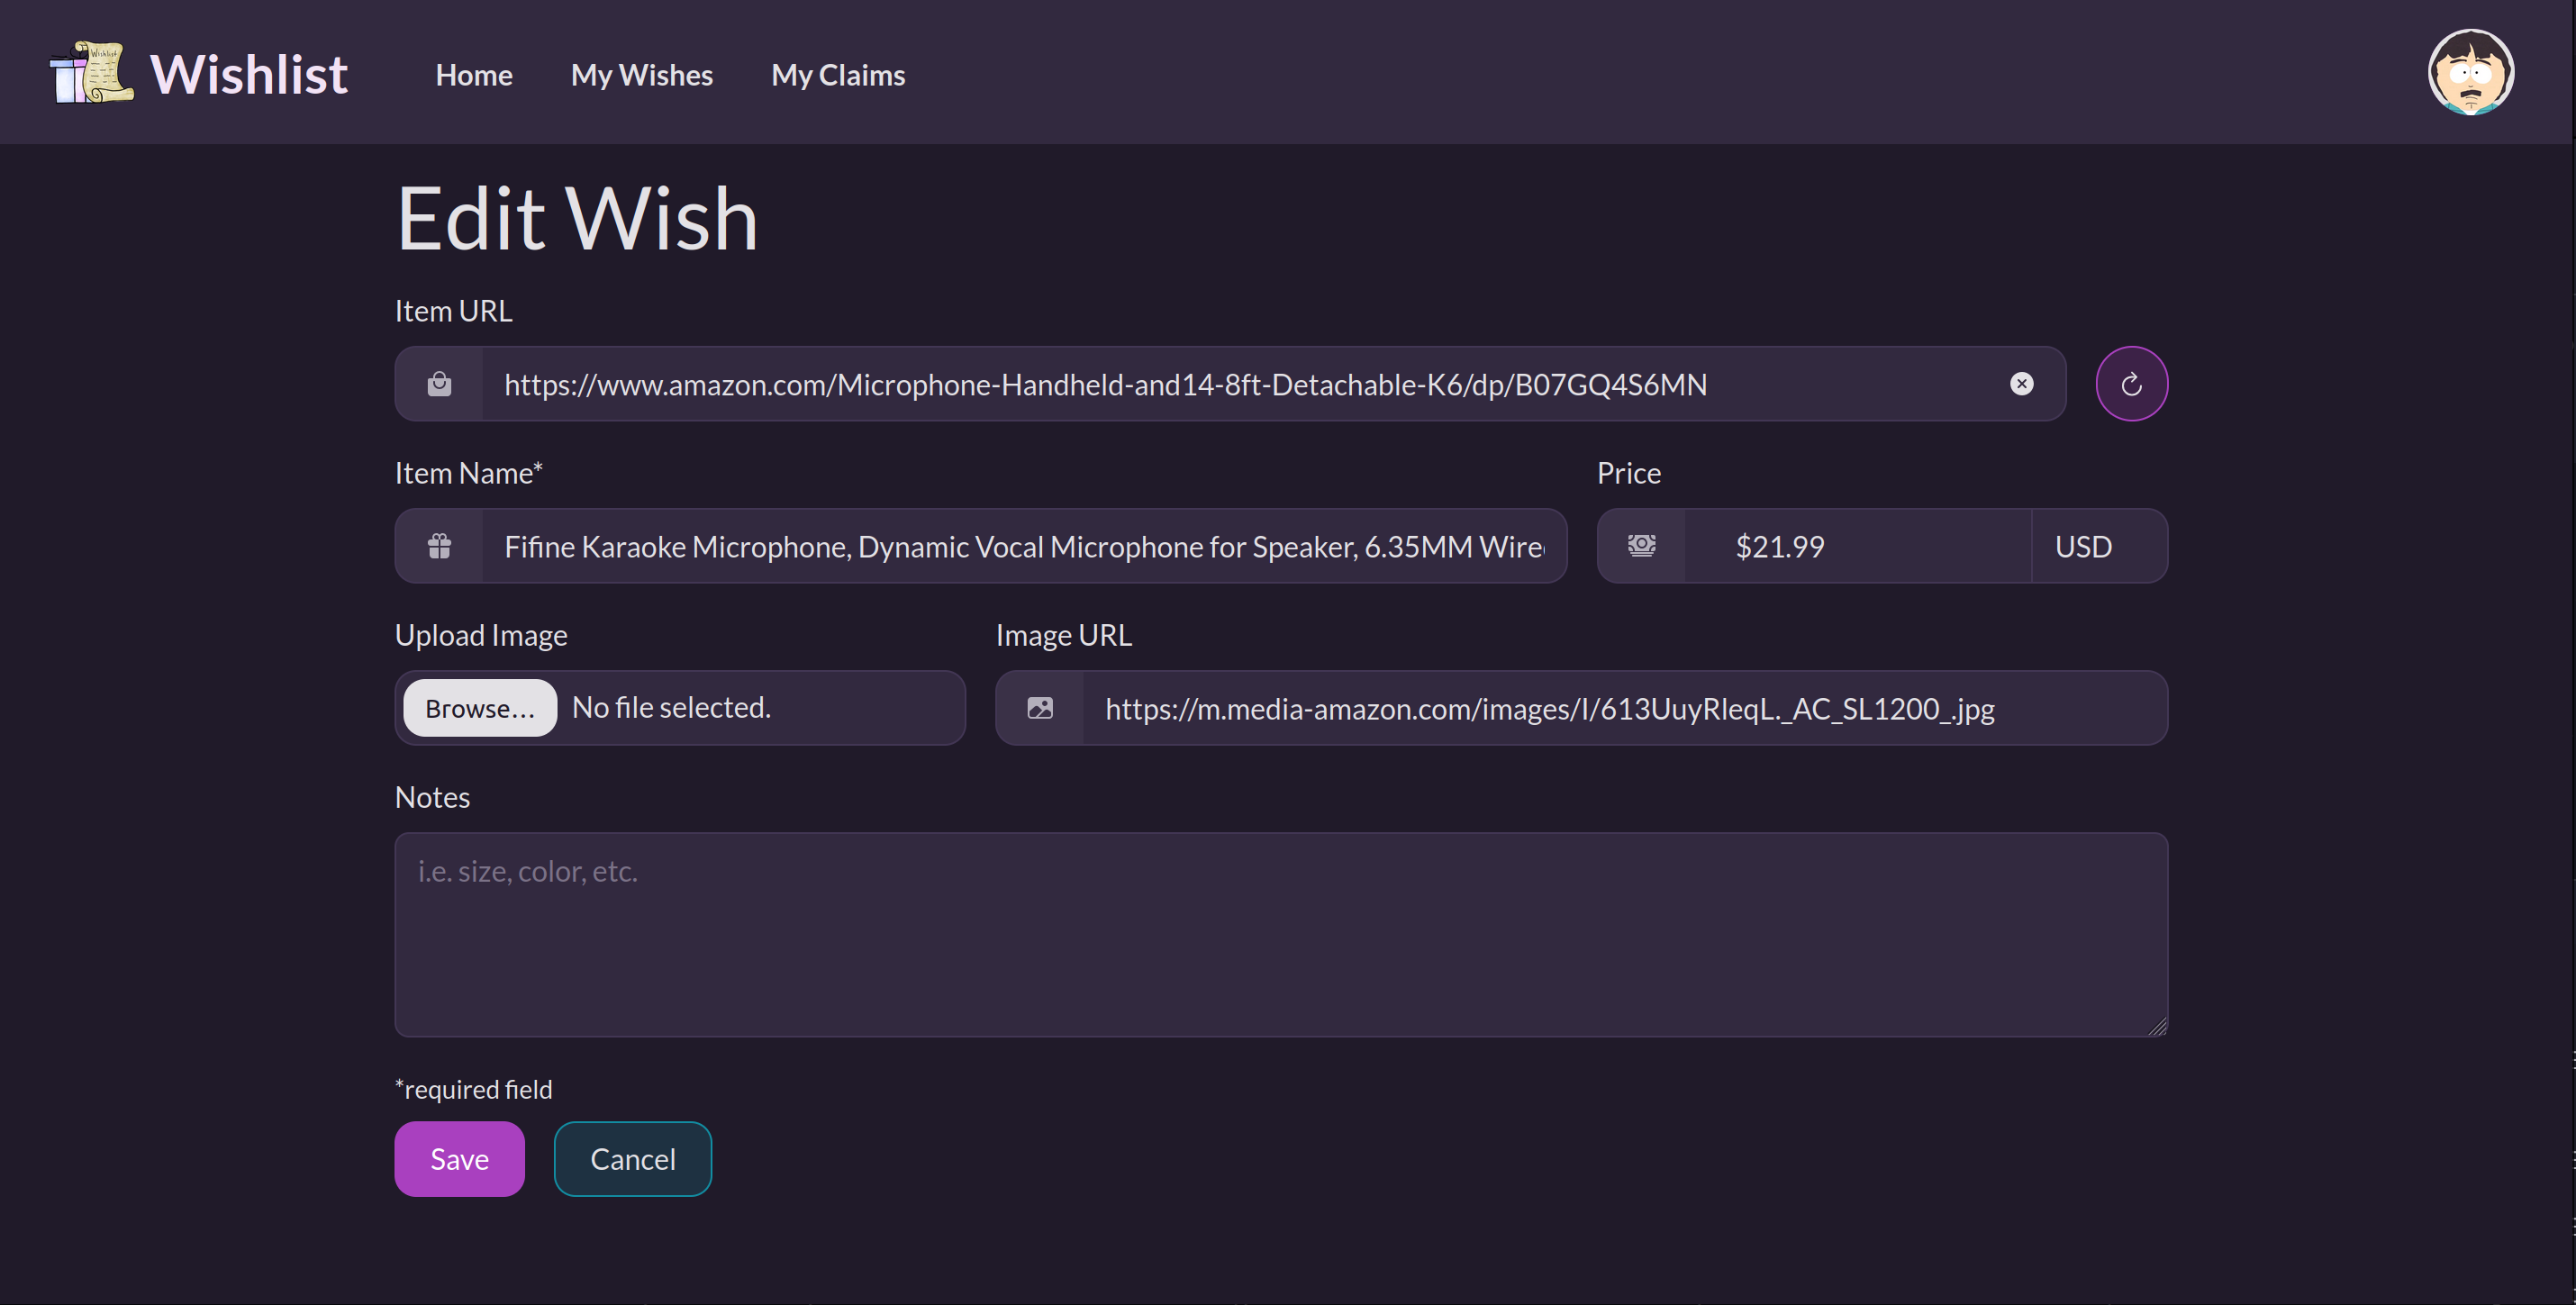Open My Wishes page

(x=641, y=75)
